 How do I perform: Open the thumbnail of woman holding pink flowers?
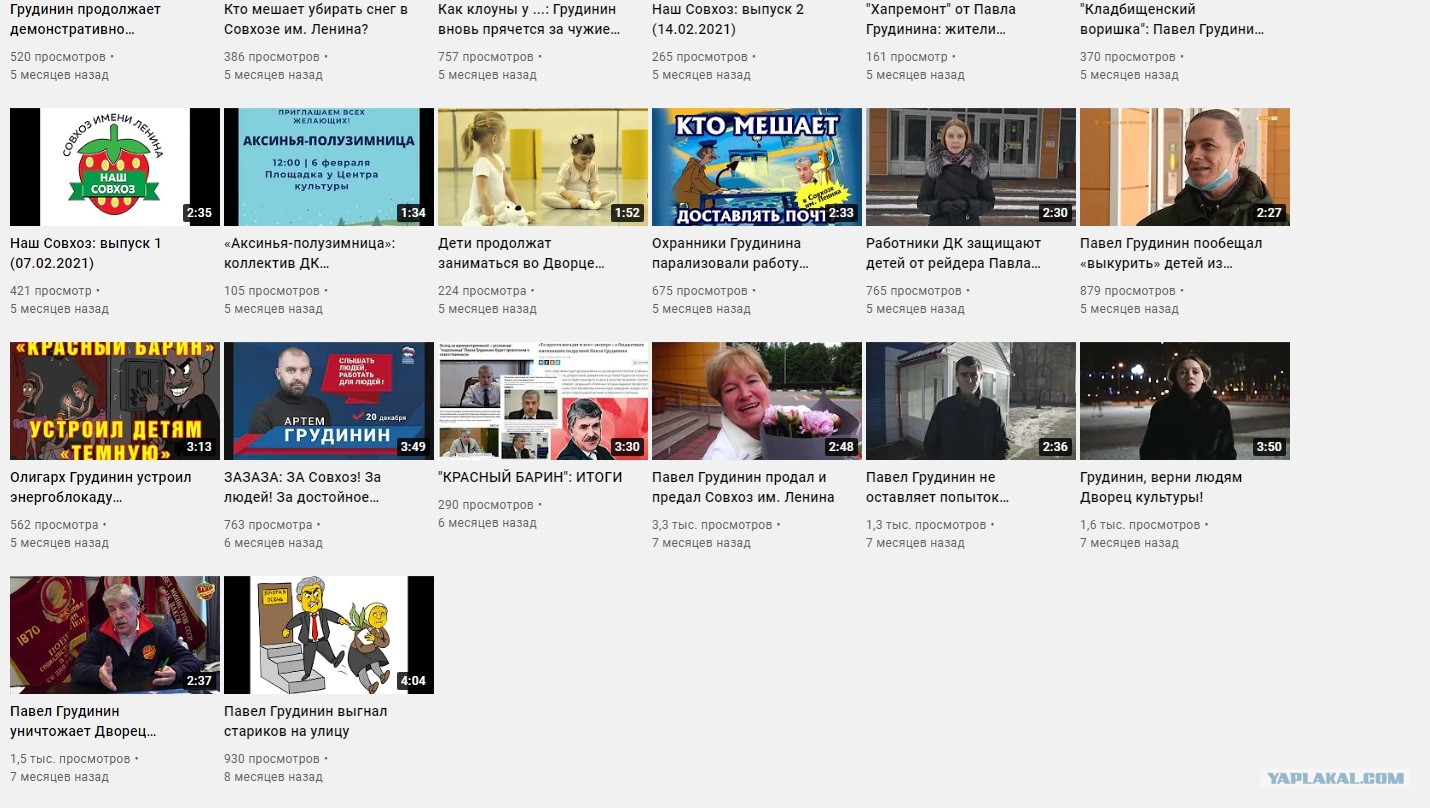[757, 401]
